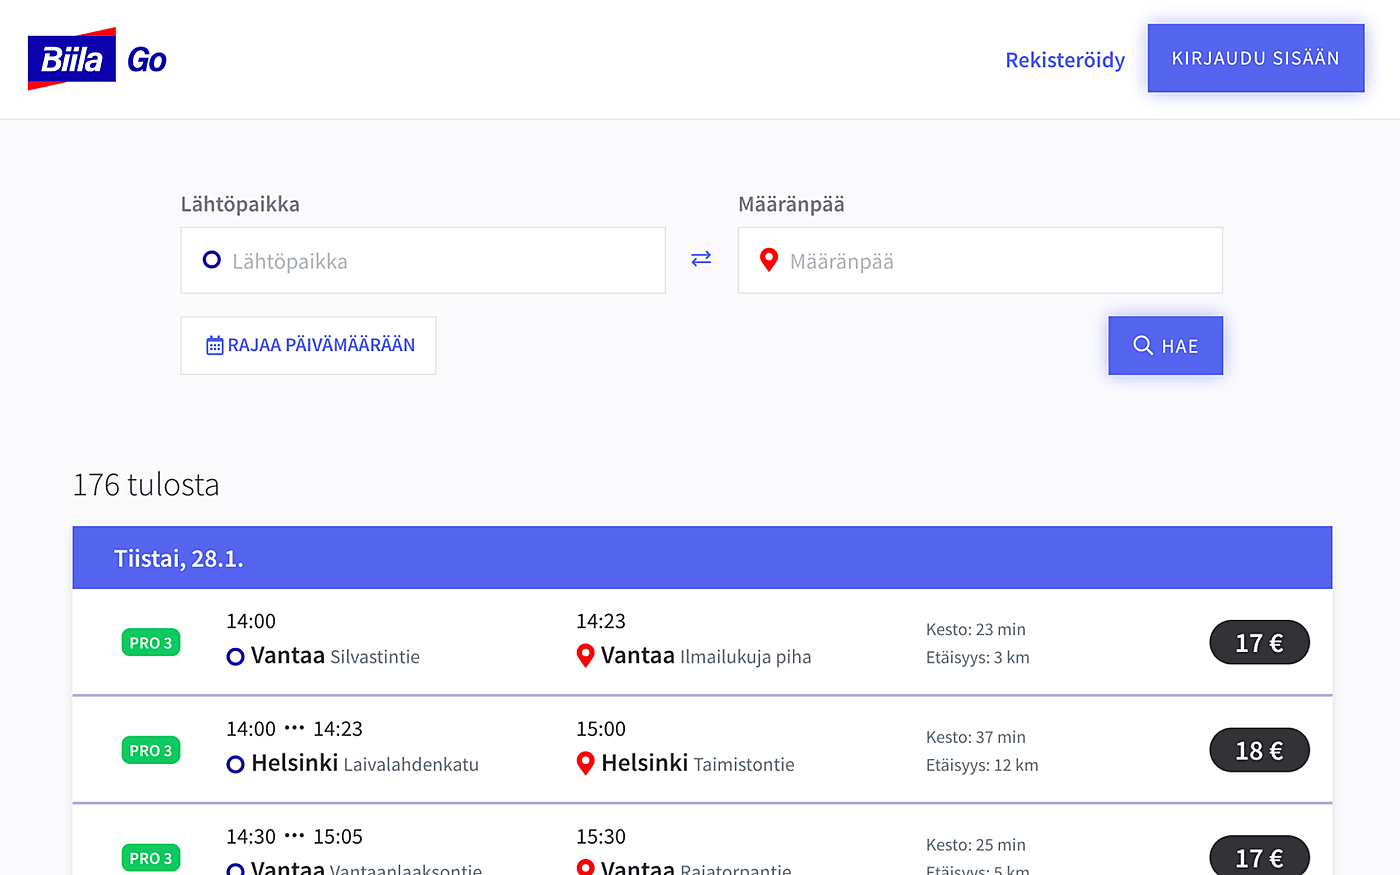Click the Kirjaudu sisään button
Viewport: 1400px width, 875px height.
pyautogui.click(x=1256, y=58)
